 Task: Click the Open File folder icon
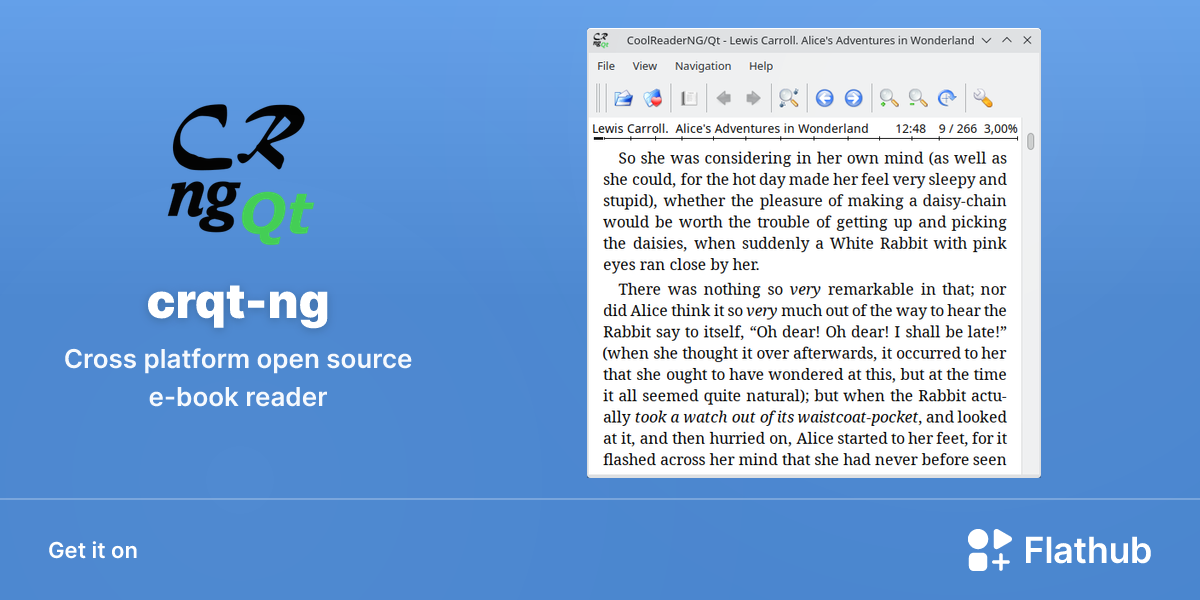coord(623,98)
